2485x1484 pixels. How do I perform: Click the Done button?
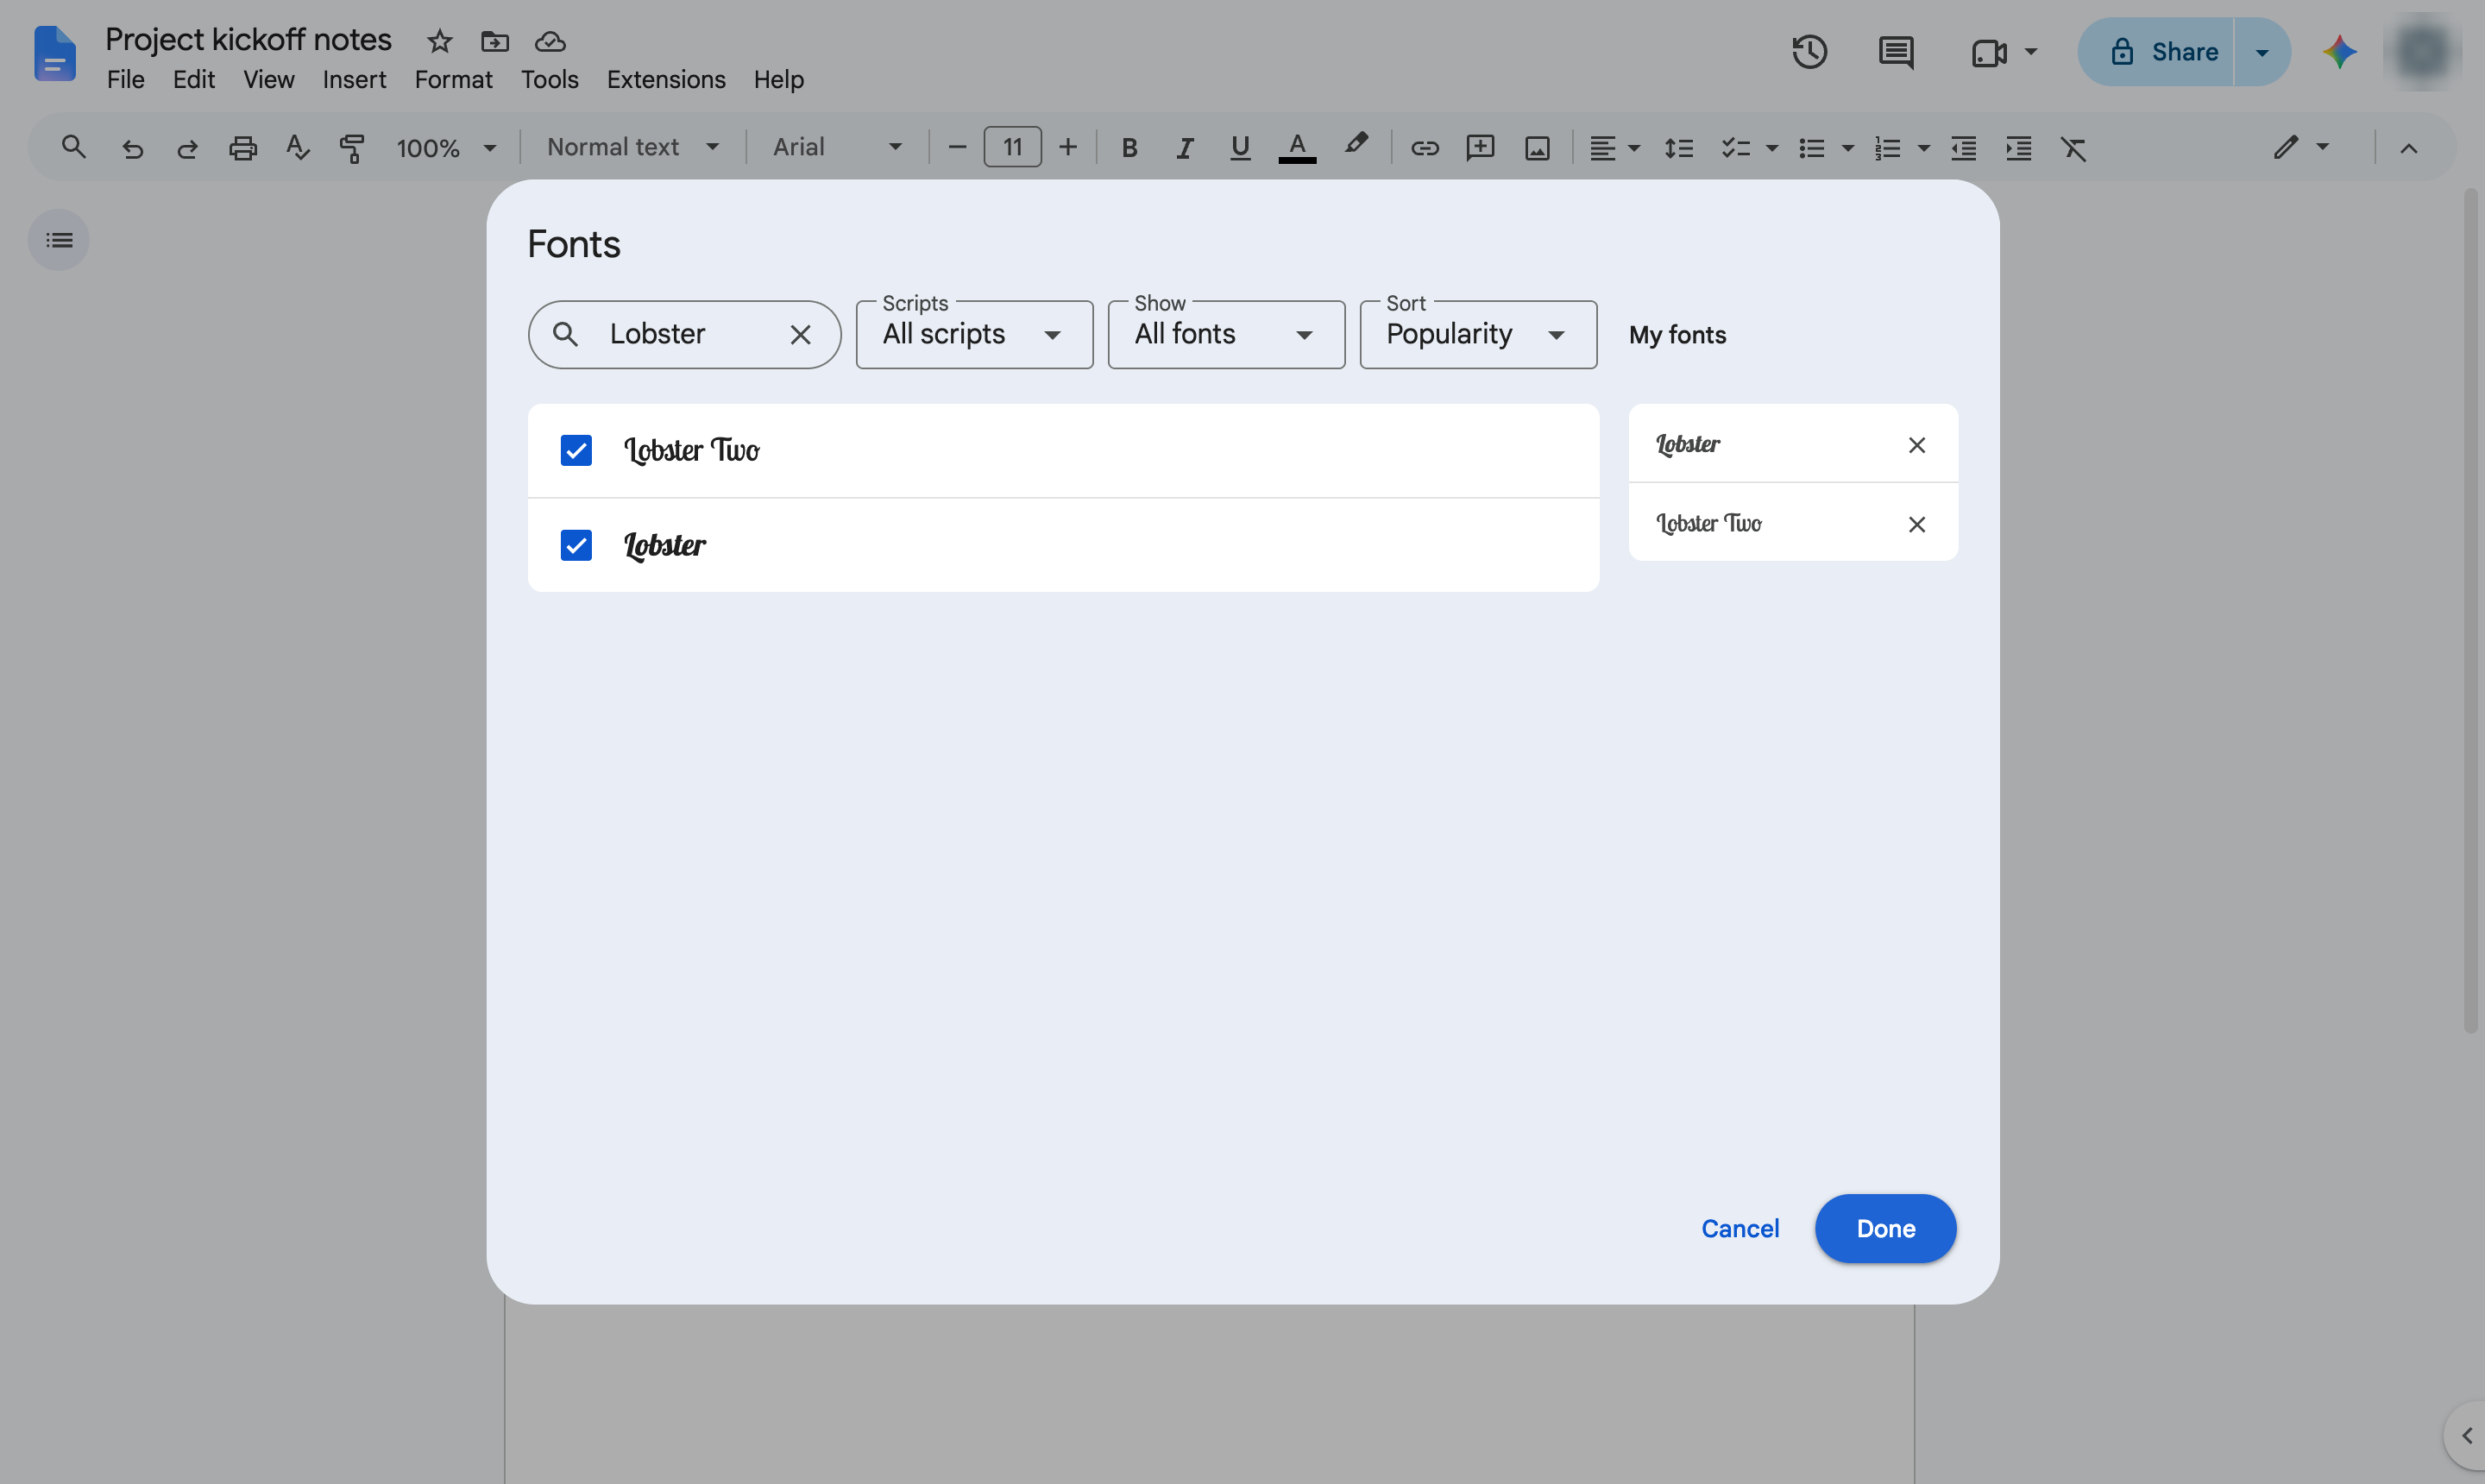[1885, 1228]
